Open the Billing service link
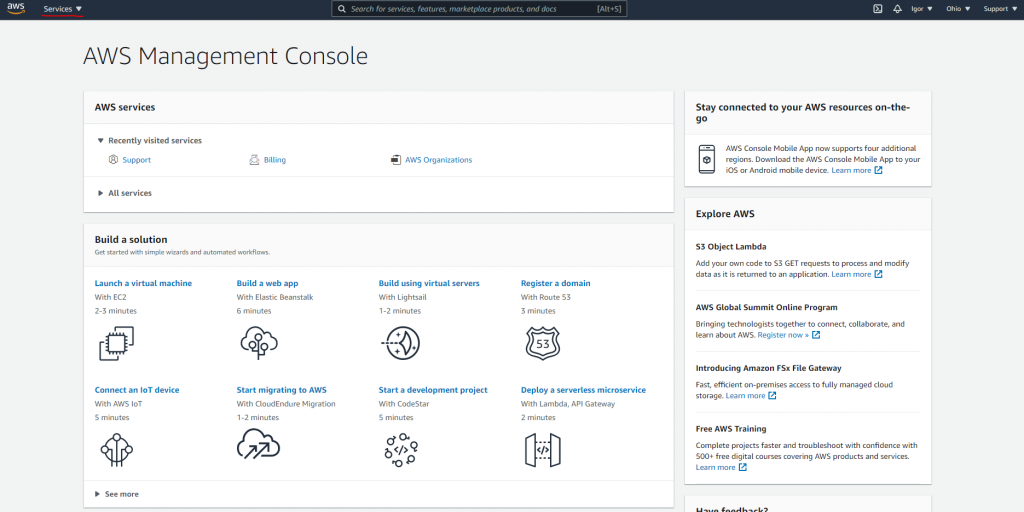 [x=275, y=160]
